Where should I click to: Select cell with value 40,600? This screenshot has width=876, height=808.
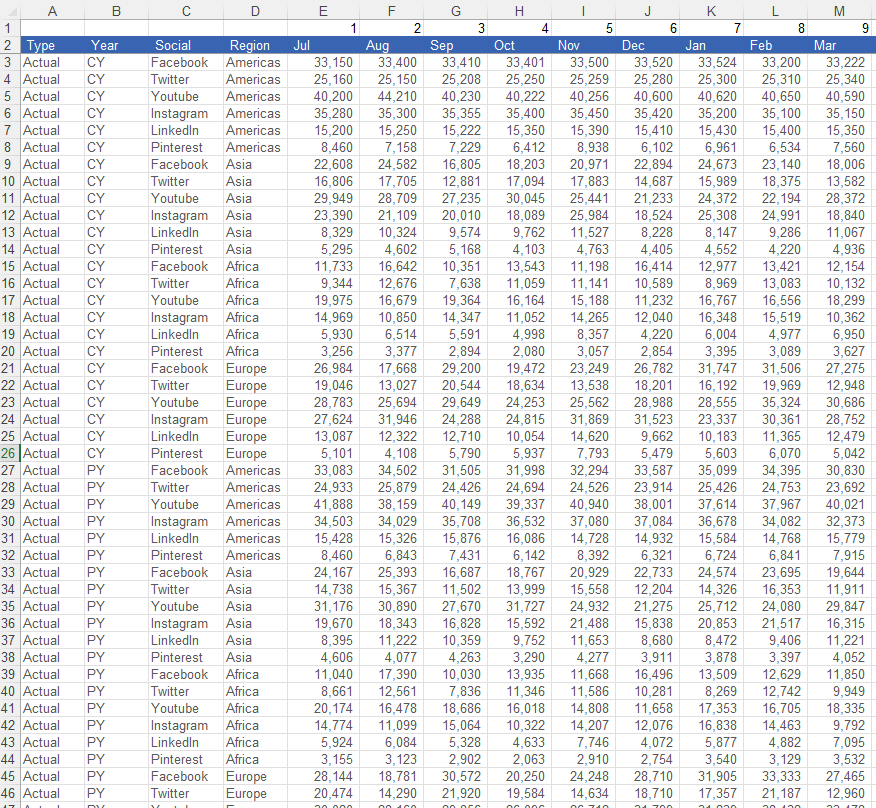(648, 96)
